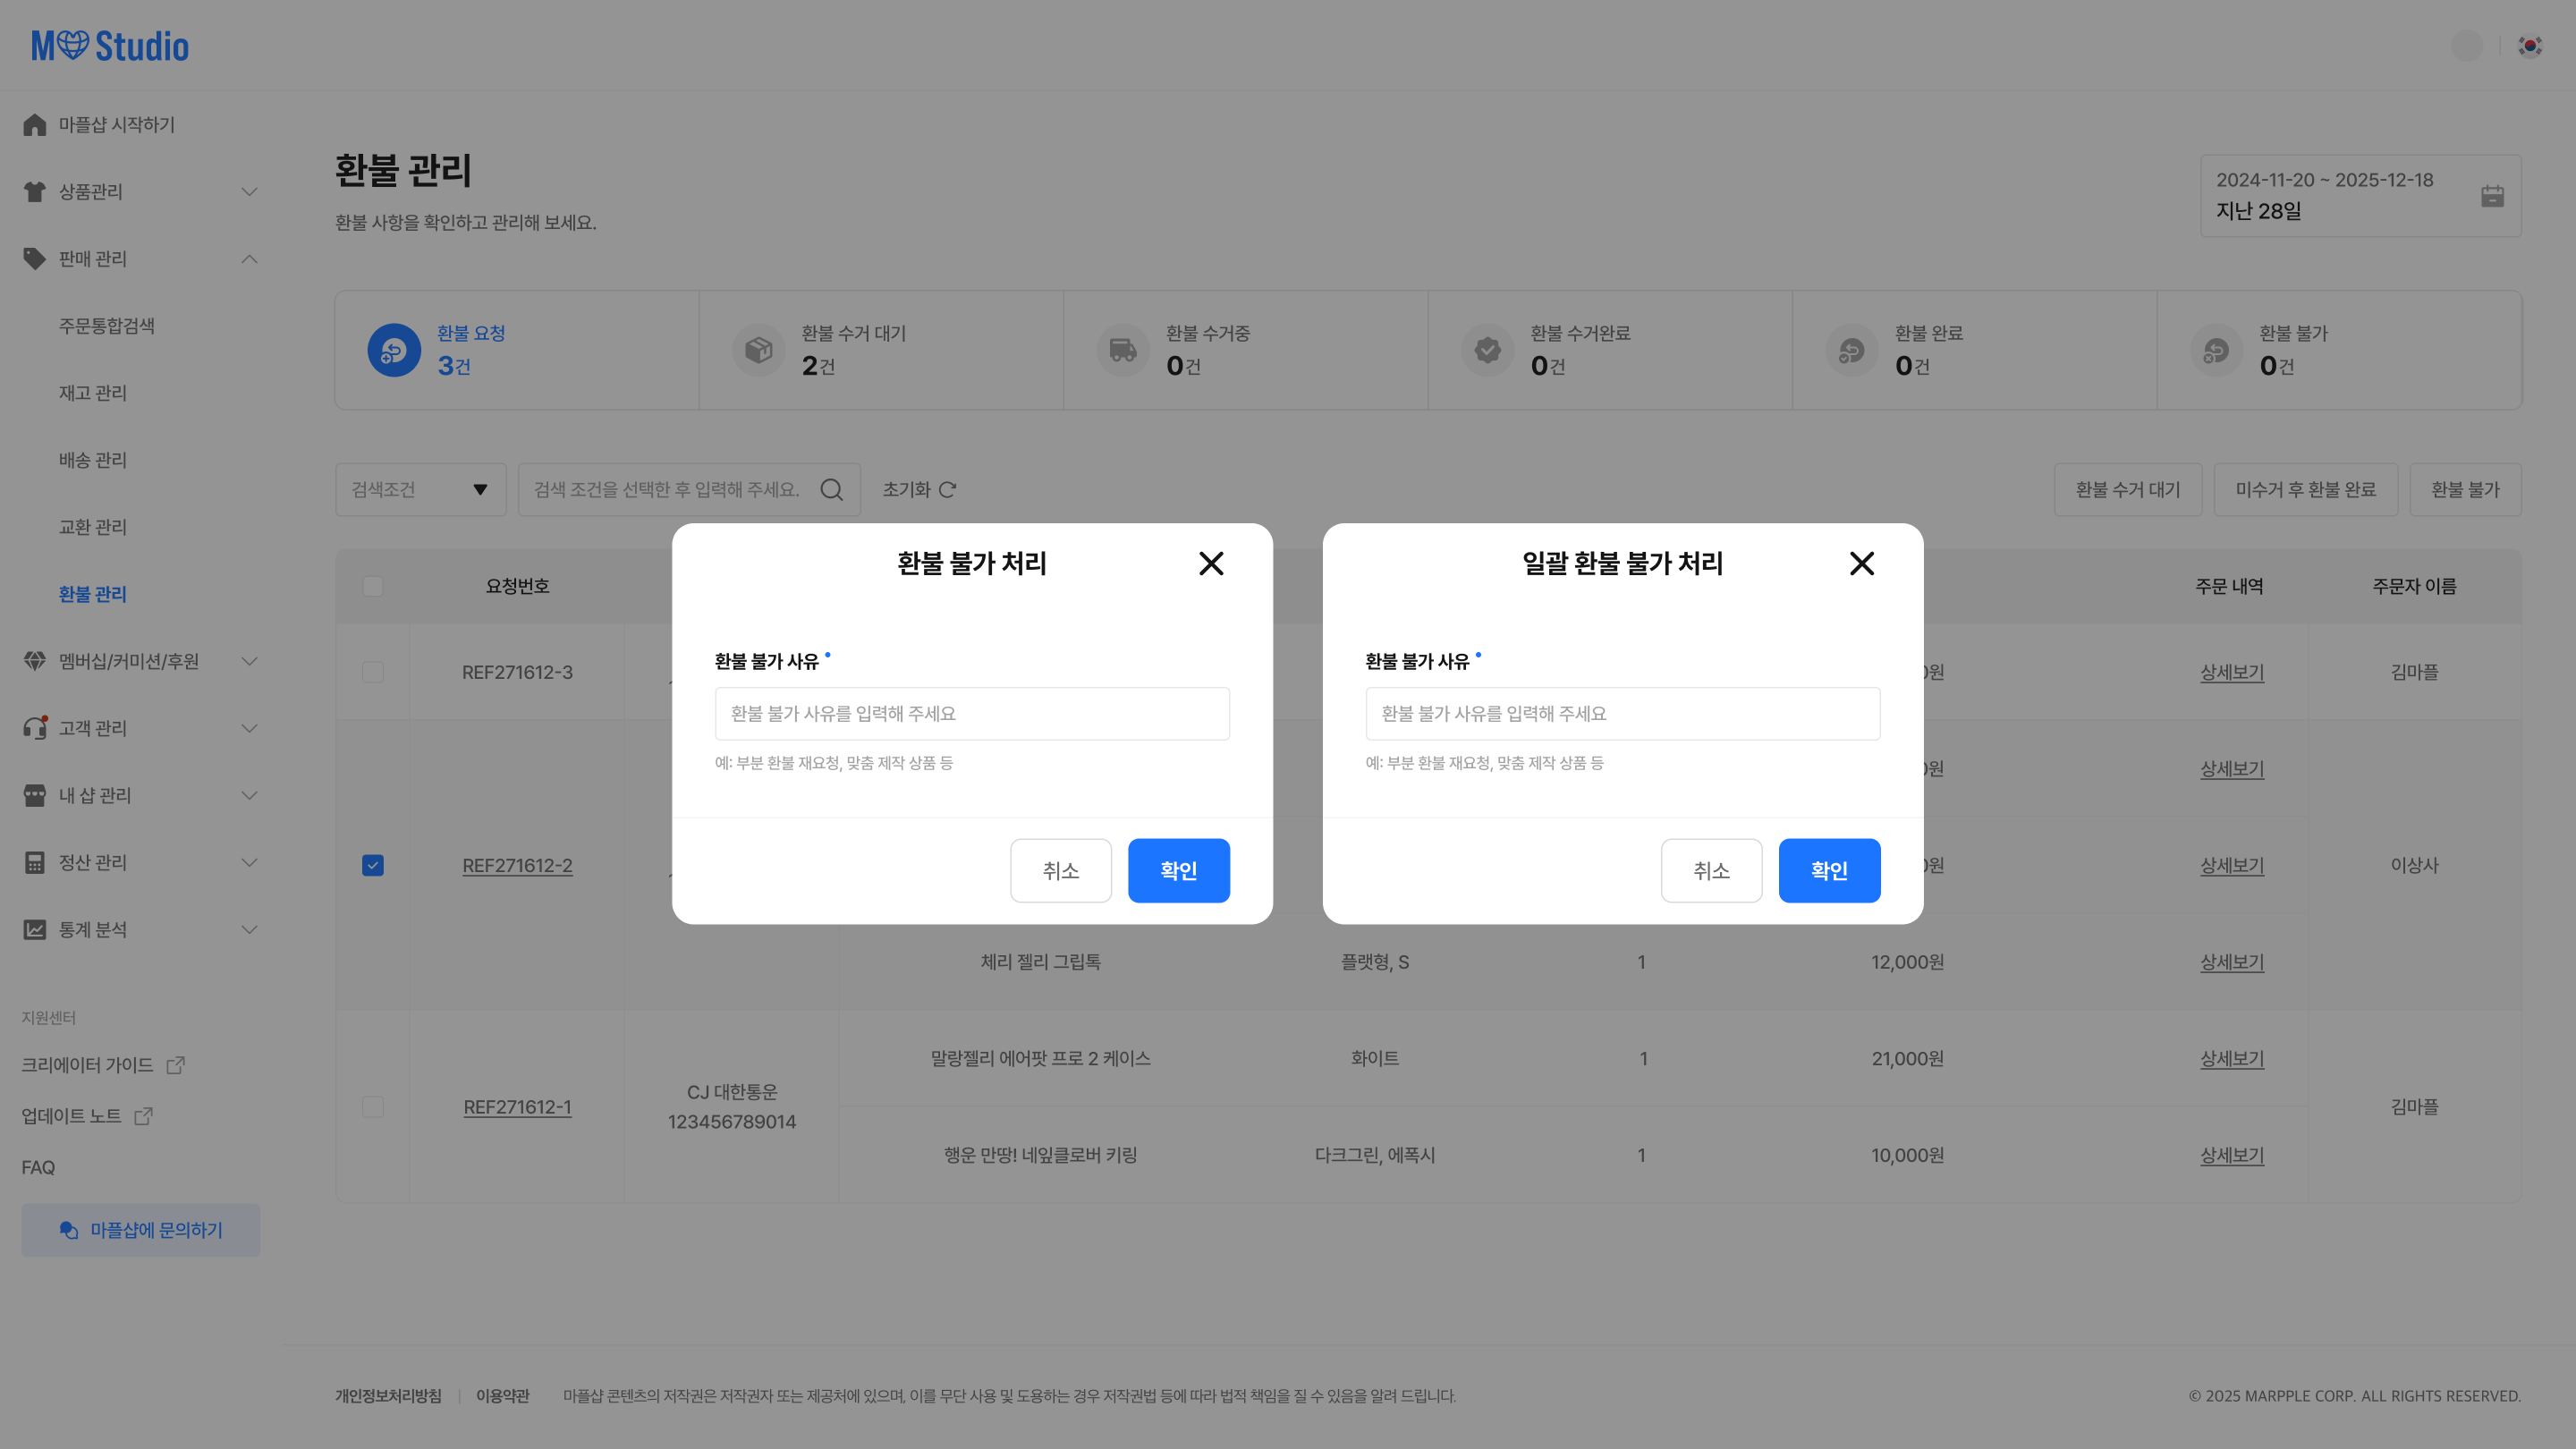Select the 환불 수거 대기 status tab
This screenshot has width=2576, height=1449.
(880, 350)
